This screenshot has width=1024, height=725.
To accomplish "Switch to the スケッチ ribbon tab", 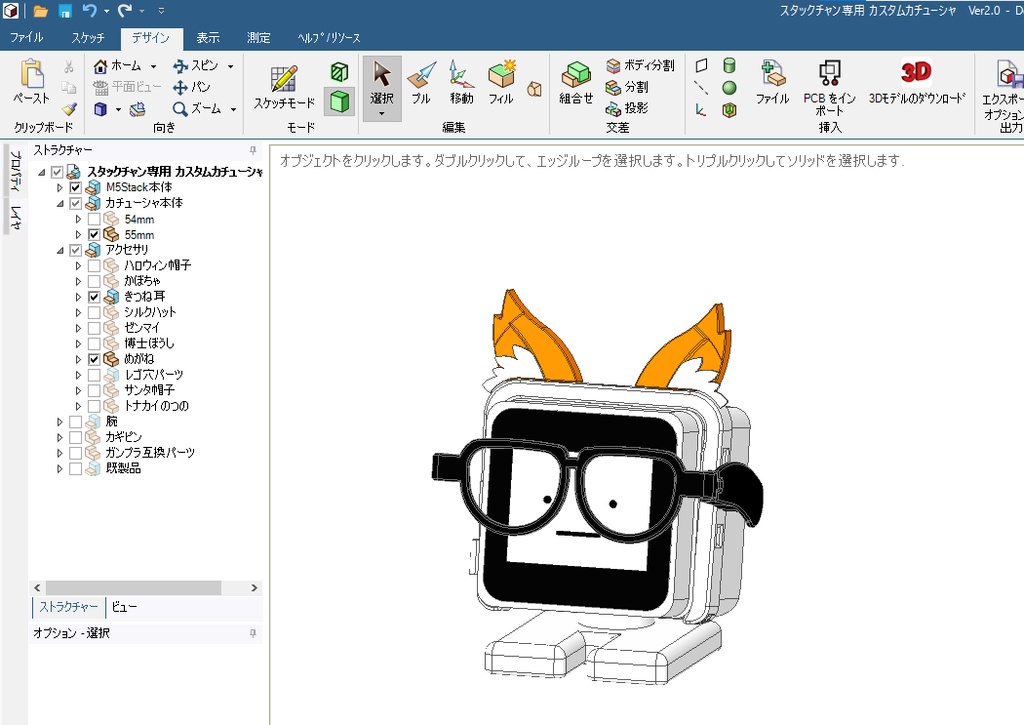I will pyautogui.click(x=88, y=38).
